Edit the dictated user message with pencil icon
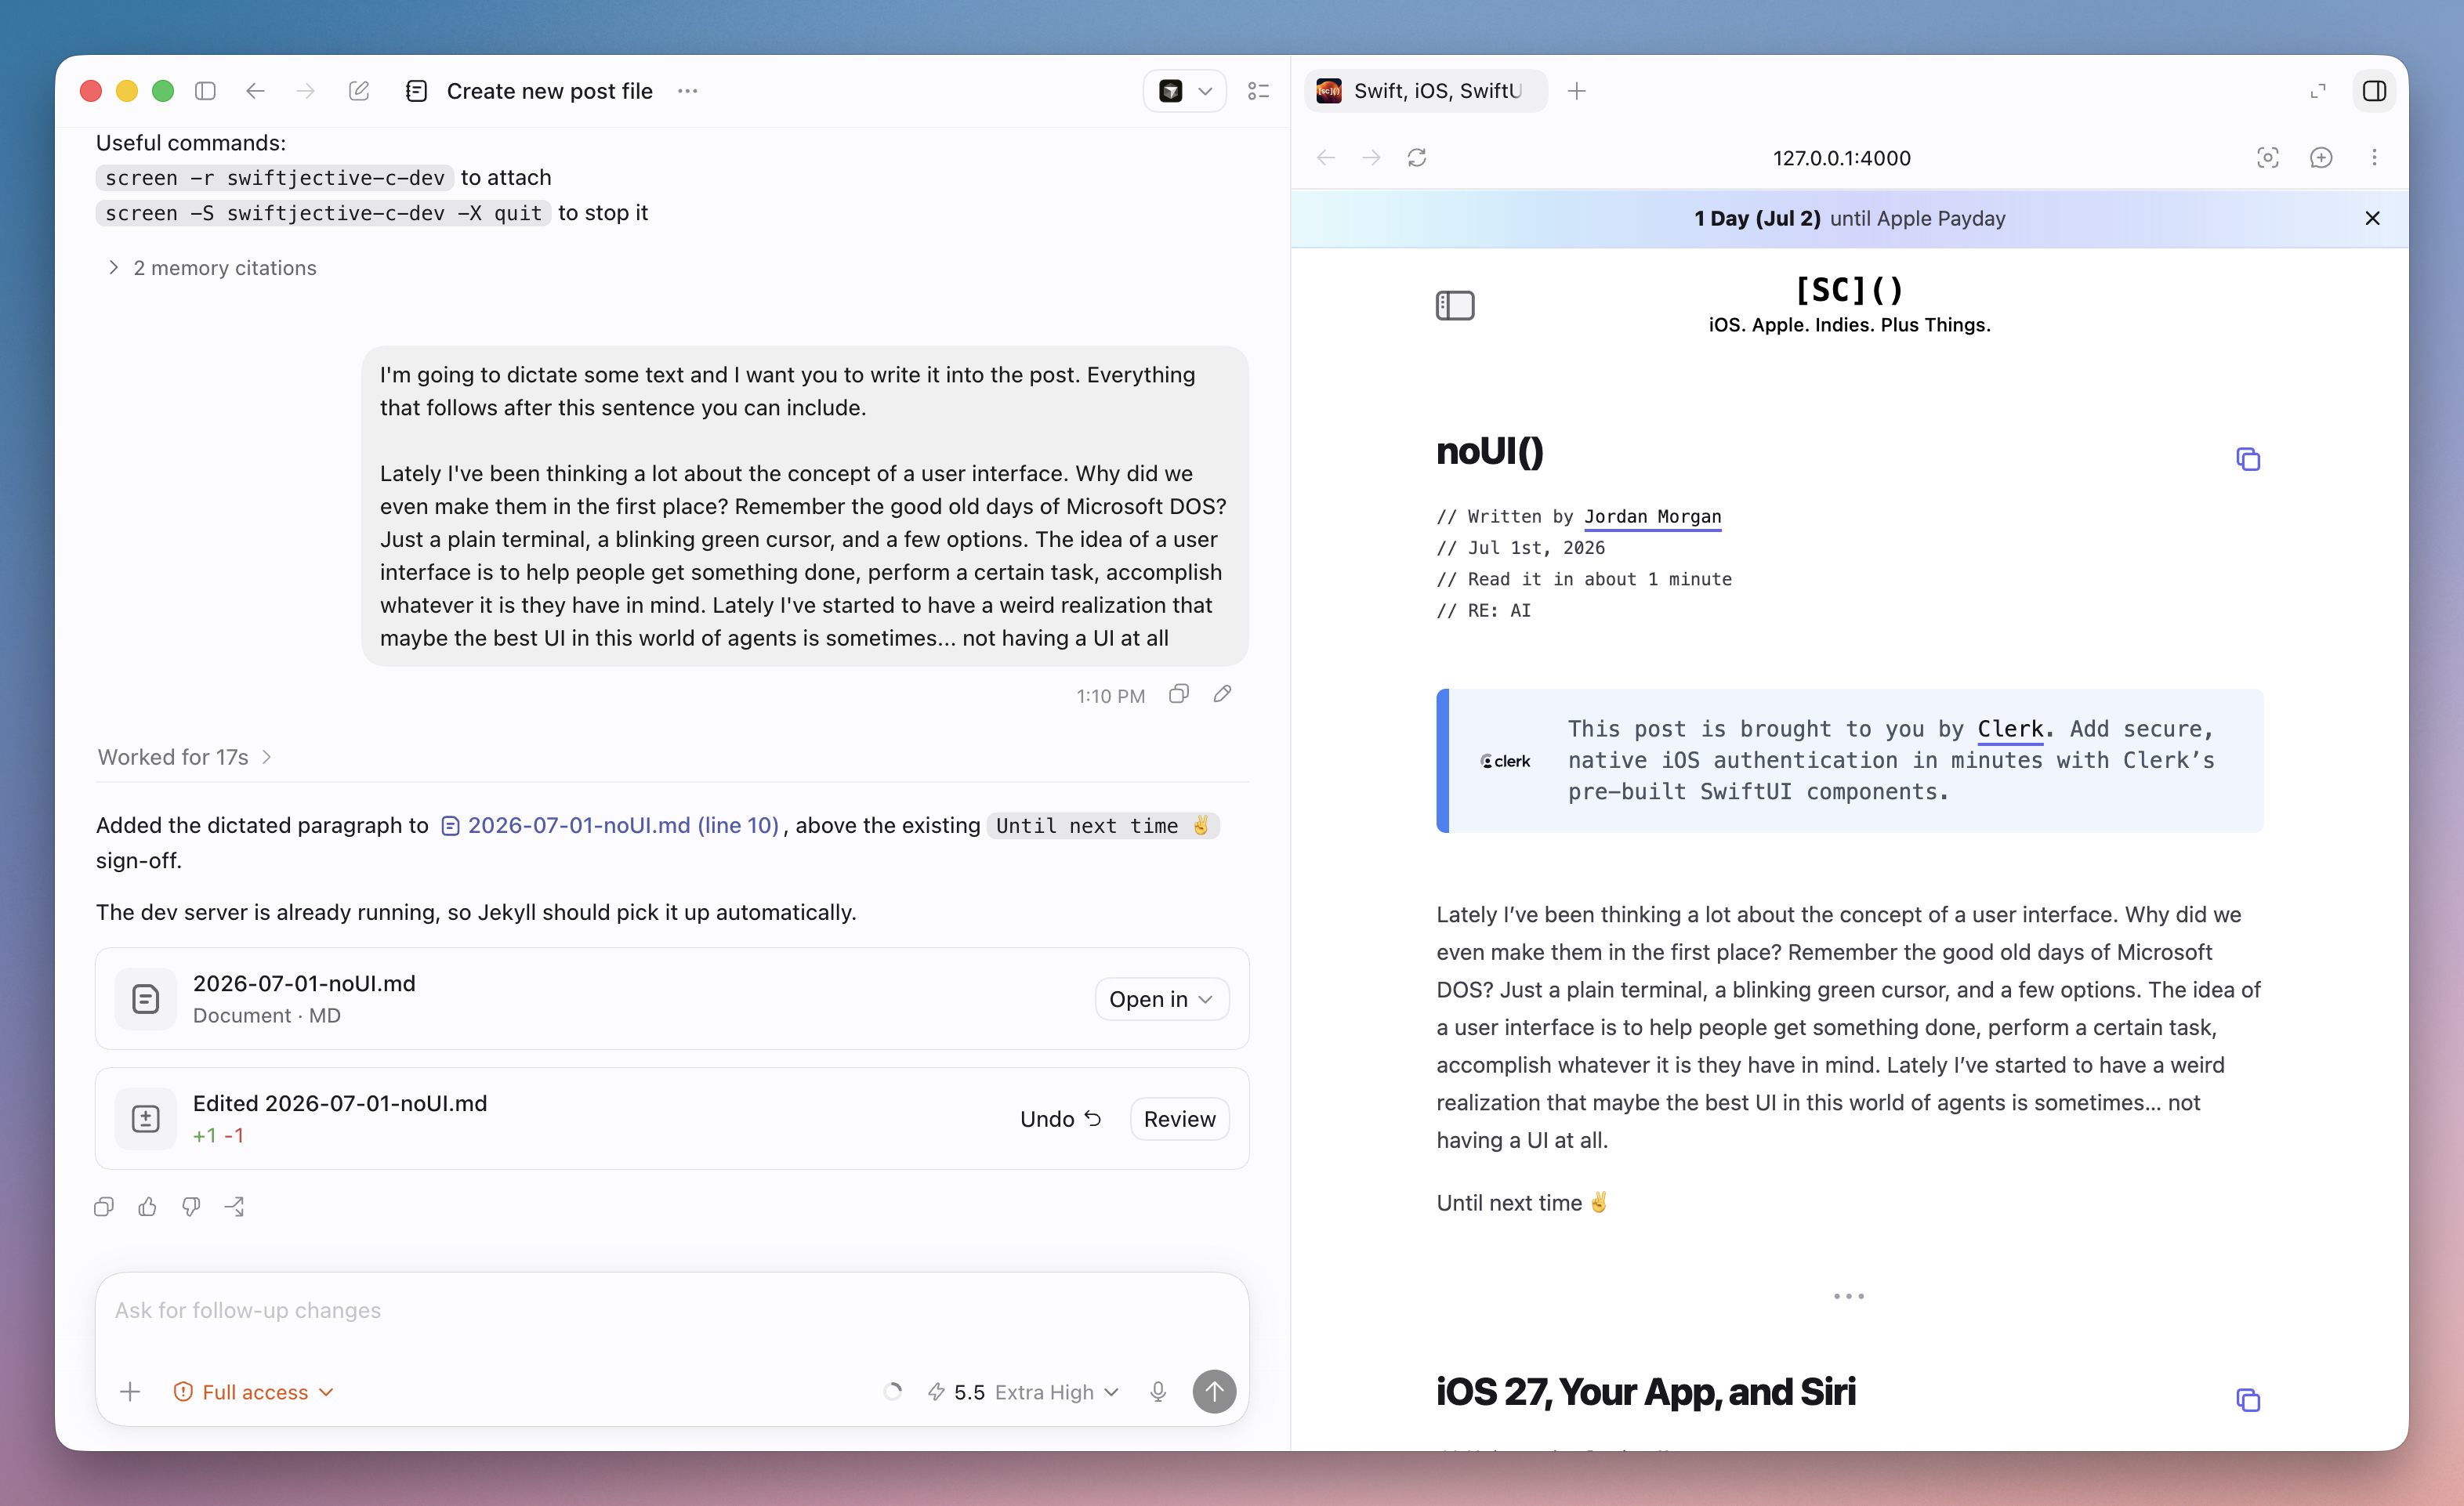 [1222, 694]
